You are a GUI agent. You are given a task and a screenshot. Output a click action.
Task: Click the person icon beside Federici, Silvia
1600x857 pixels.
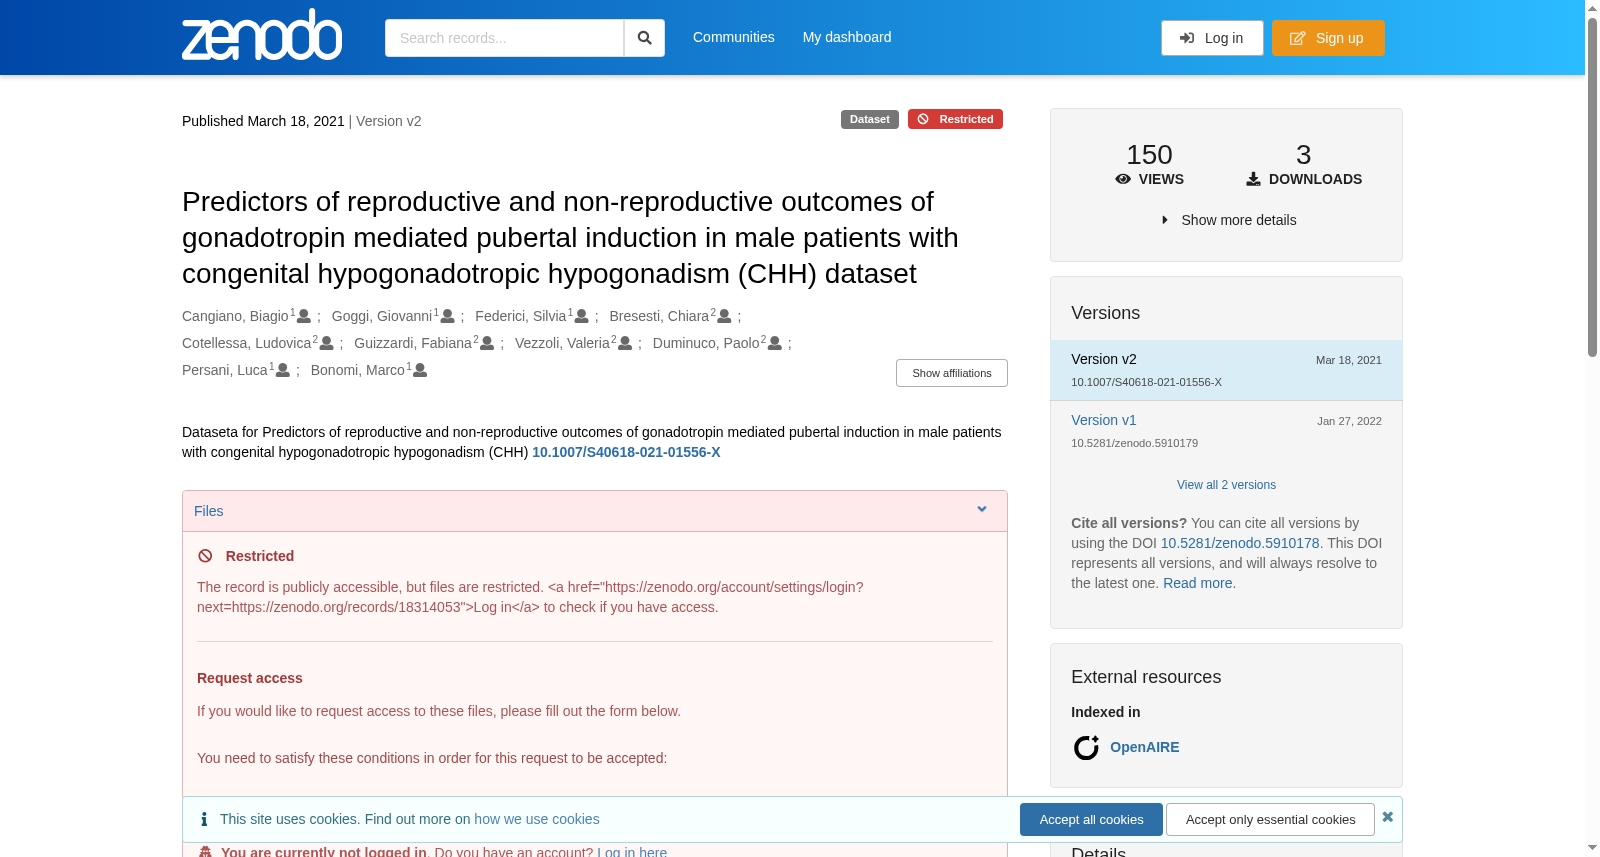point(582,316)
